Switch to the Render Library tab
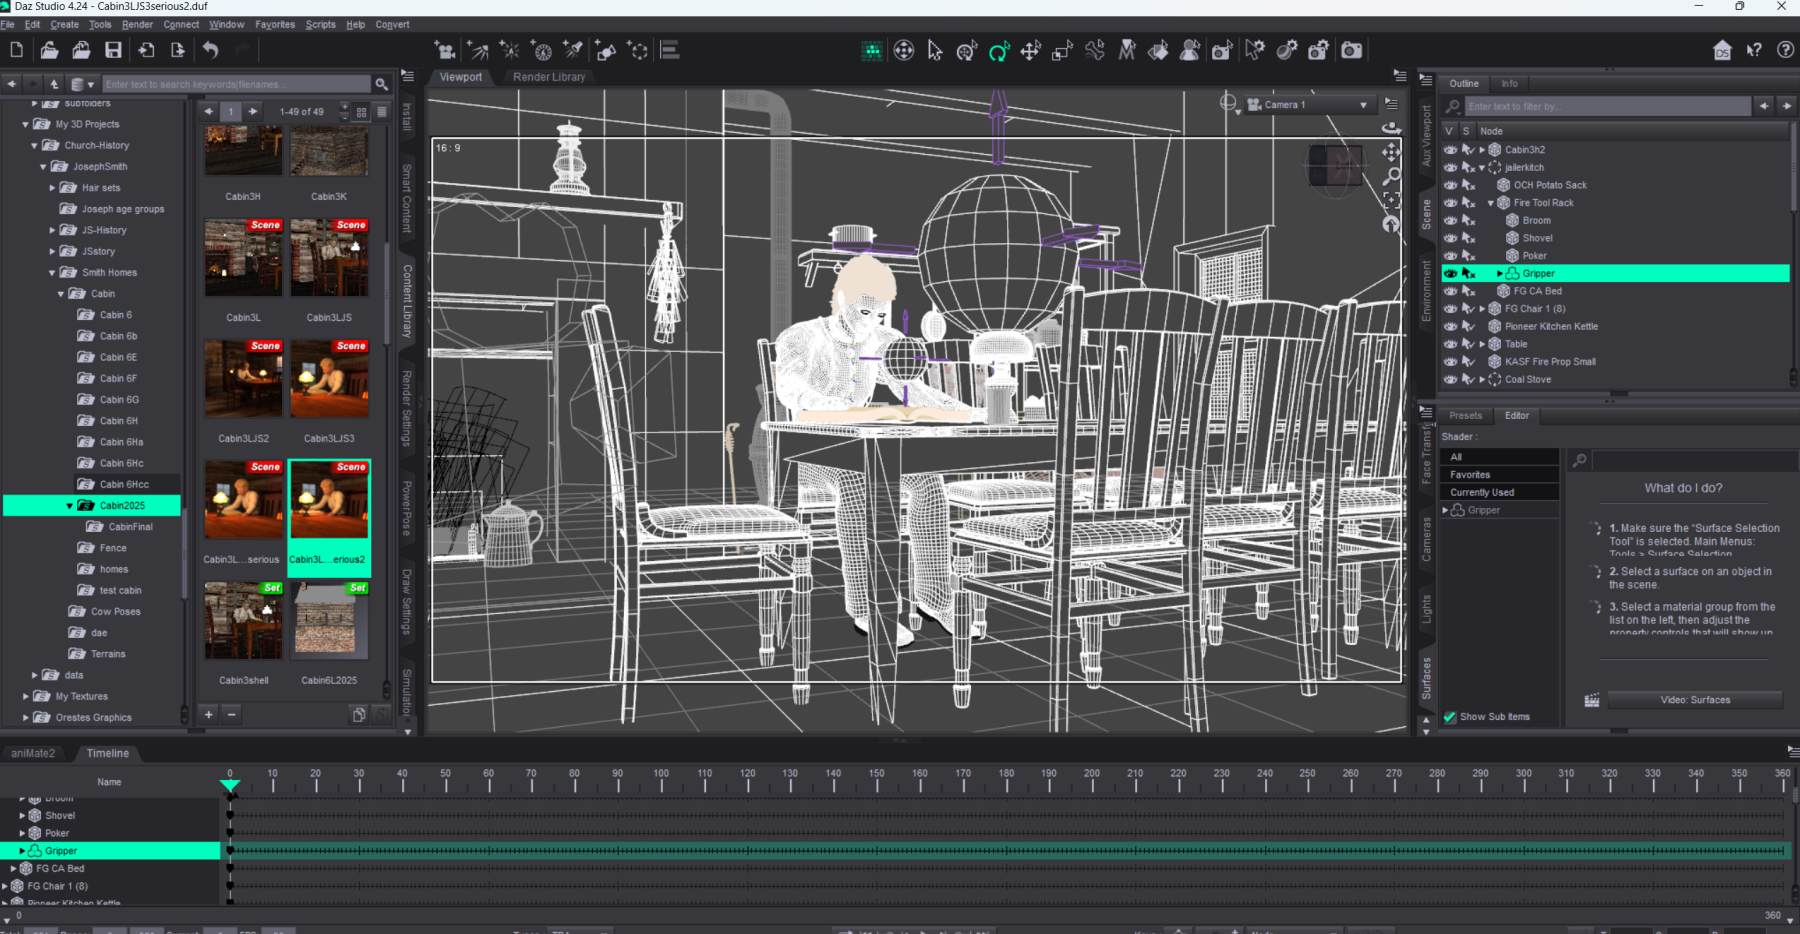 click(x=549, y=77)
